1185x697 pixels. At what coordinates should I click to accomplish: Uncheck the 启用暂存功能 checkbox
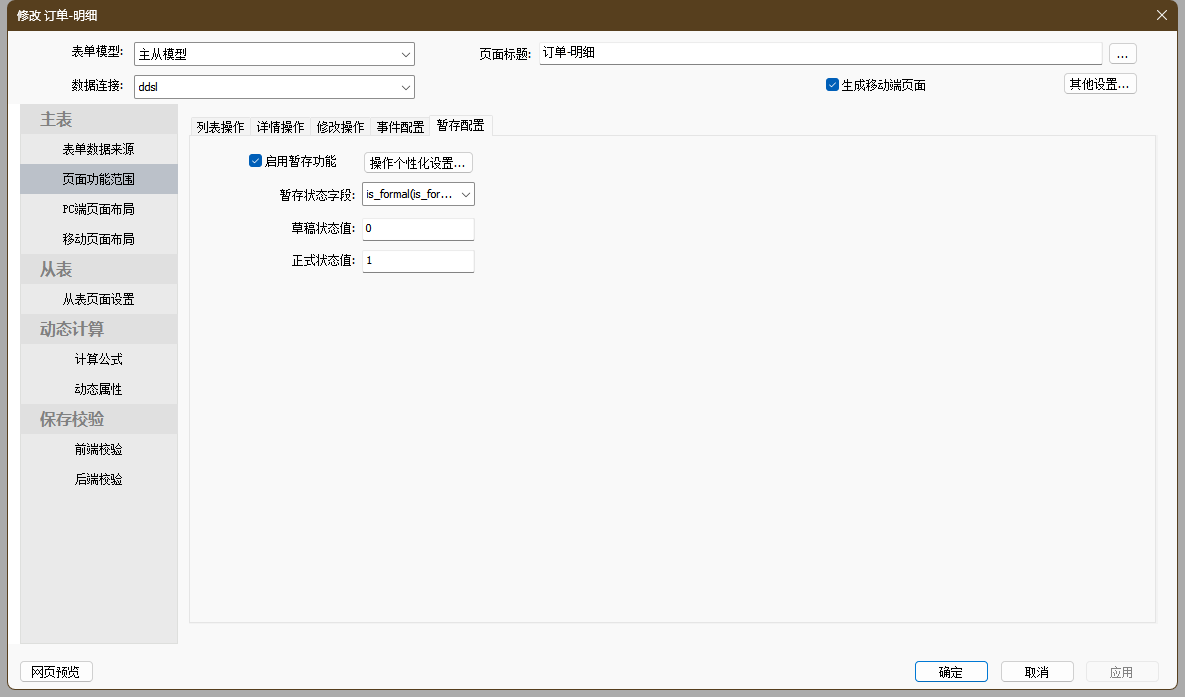point(255,161)
